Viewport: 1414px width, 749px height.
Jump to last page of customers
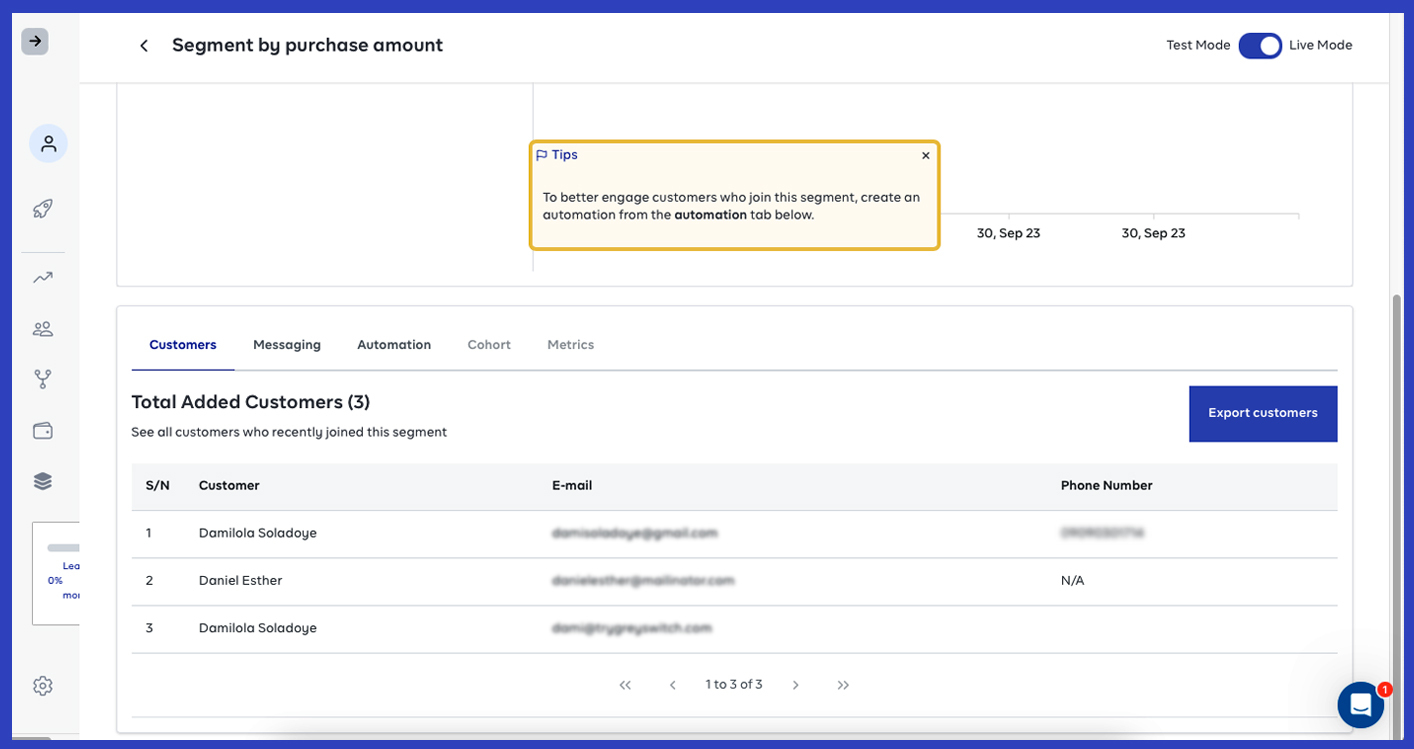[843, 685]
